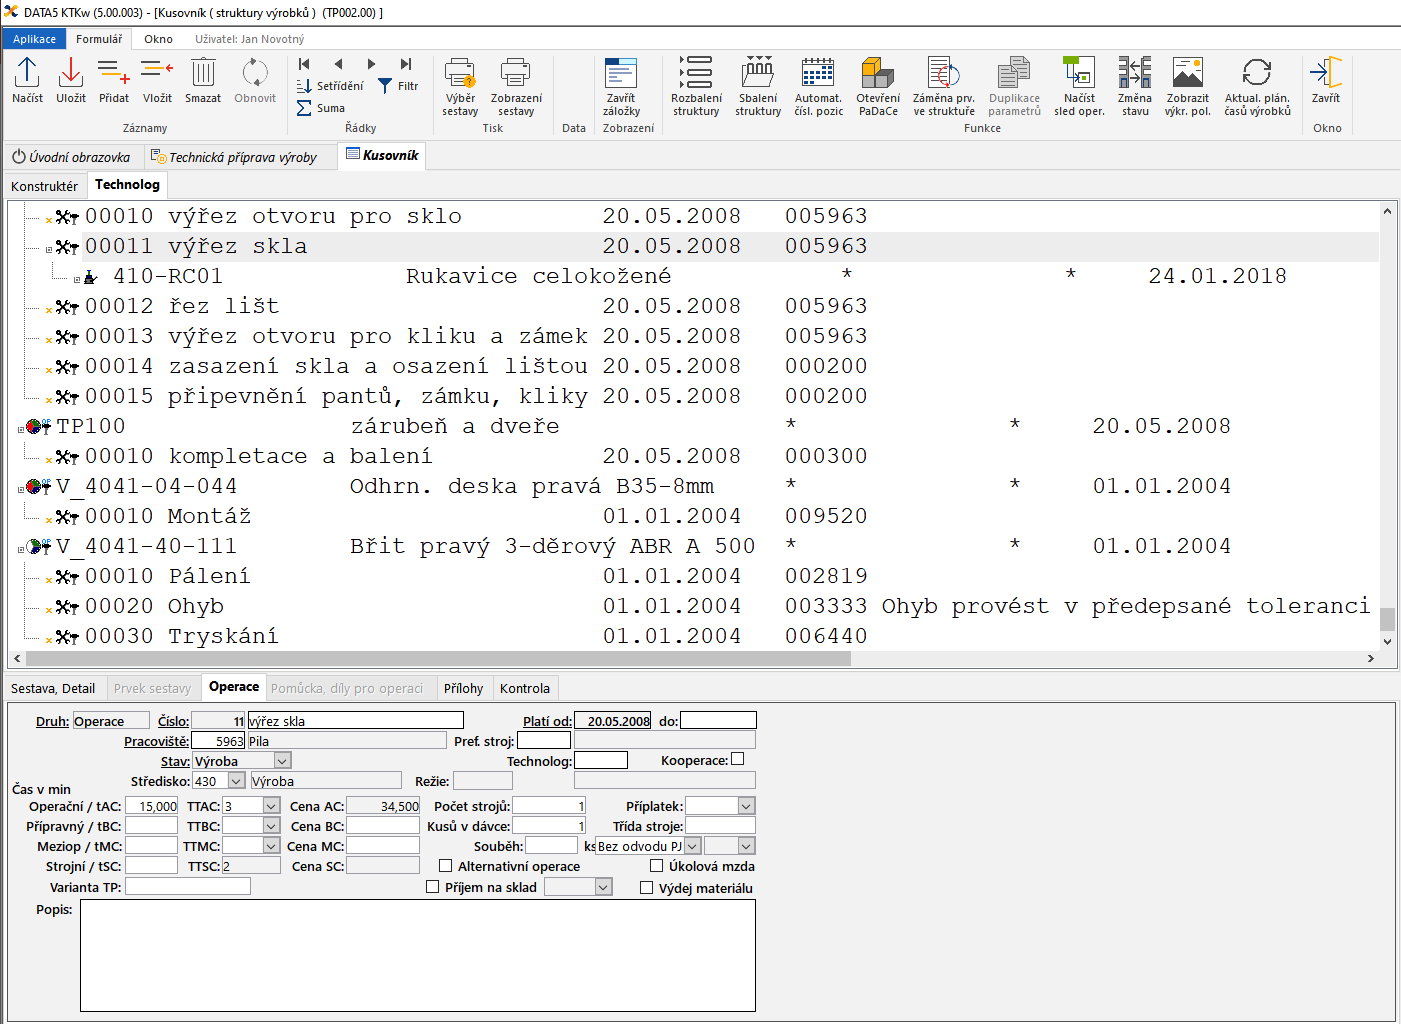This screenshot has height=1024, width=1401.
Task: Enable the Kooperace checkbox
Action: pyautogui.click(x=738, y=759)
